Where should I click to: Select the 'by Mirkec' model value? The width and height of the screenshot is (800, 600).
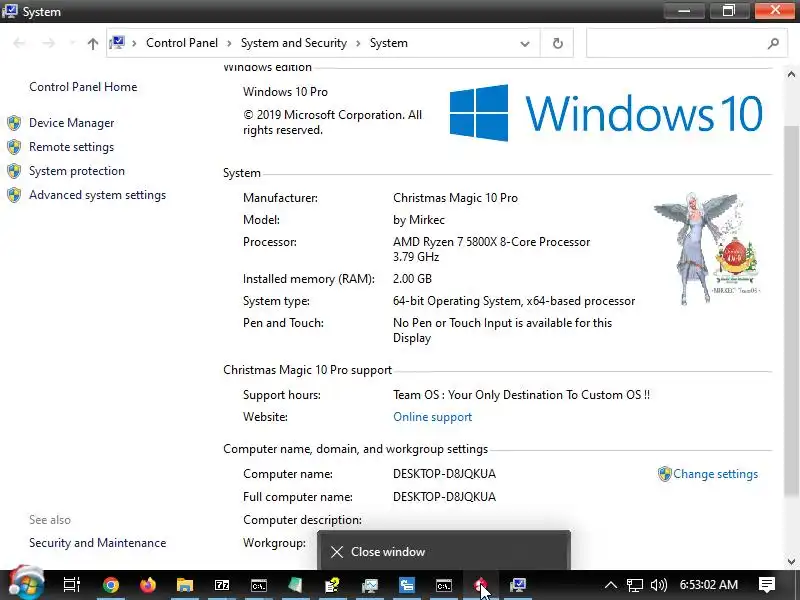coord(419,220)
